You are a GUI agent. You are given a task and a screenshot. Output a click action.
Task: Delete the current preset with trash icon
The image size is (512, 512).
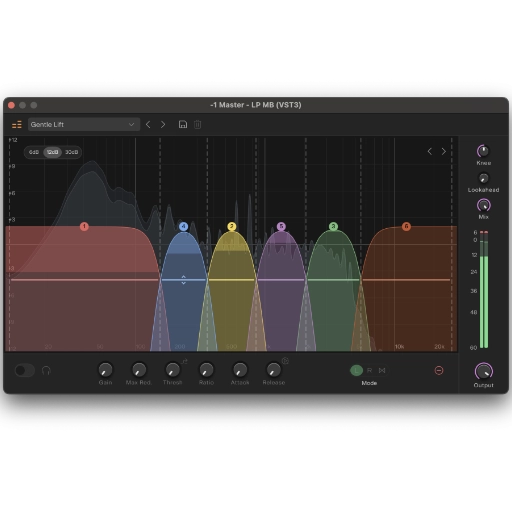(197, 125)
